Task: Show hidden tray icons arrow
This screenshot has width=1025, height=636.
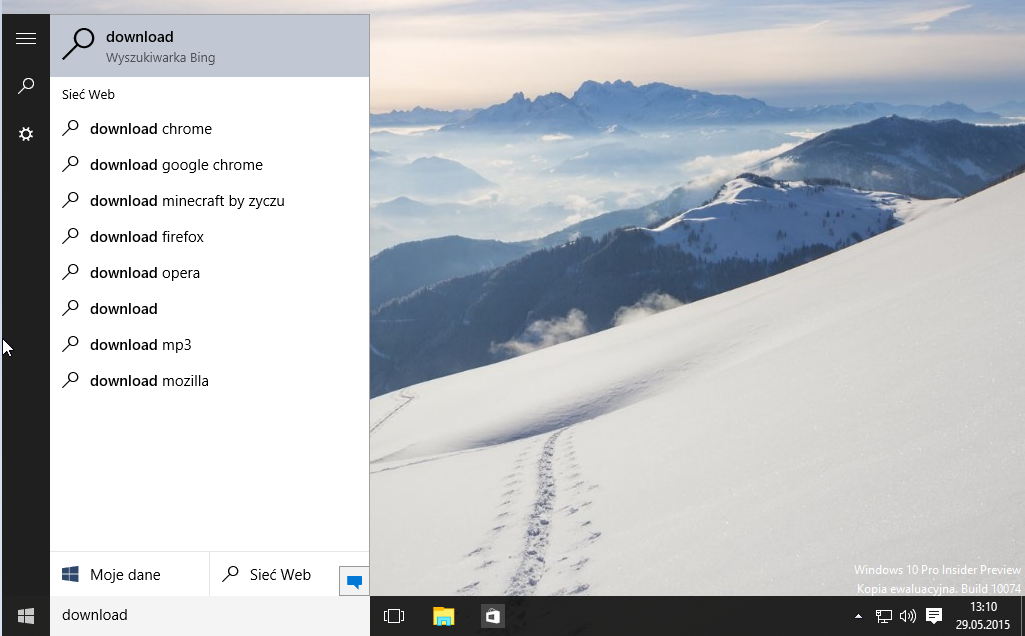Action: 858,616
